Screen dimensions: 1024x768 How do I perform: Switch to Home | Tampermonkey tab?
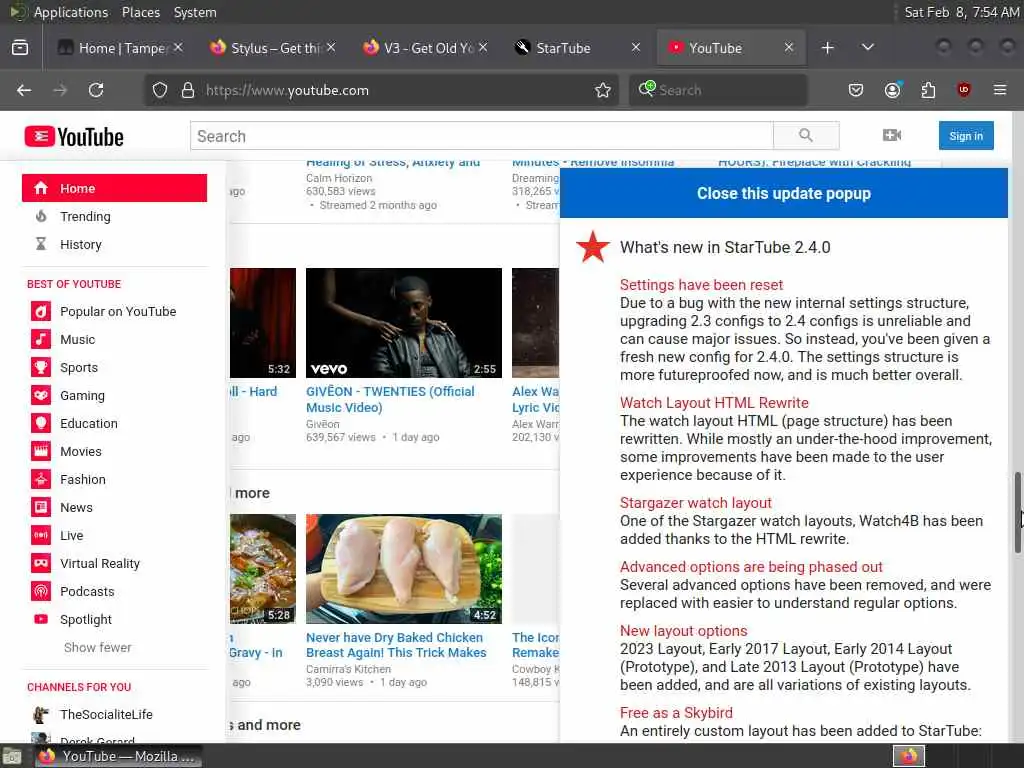pos(120,48)
